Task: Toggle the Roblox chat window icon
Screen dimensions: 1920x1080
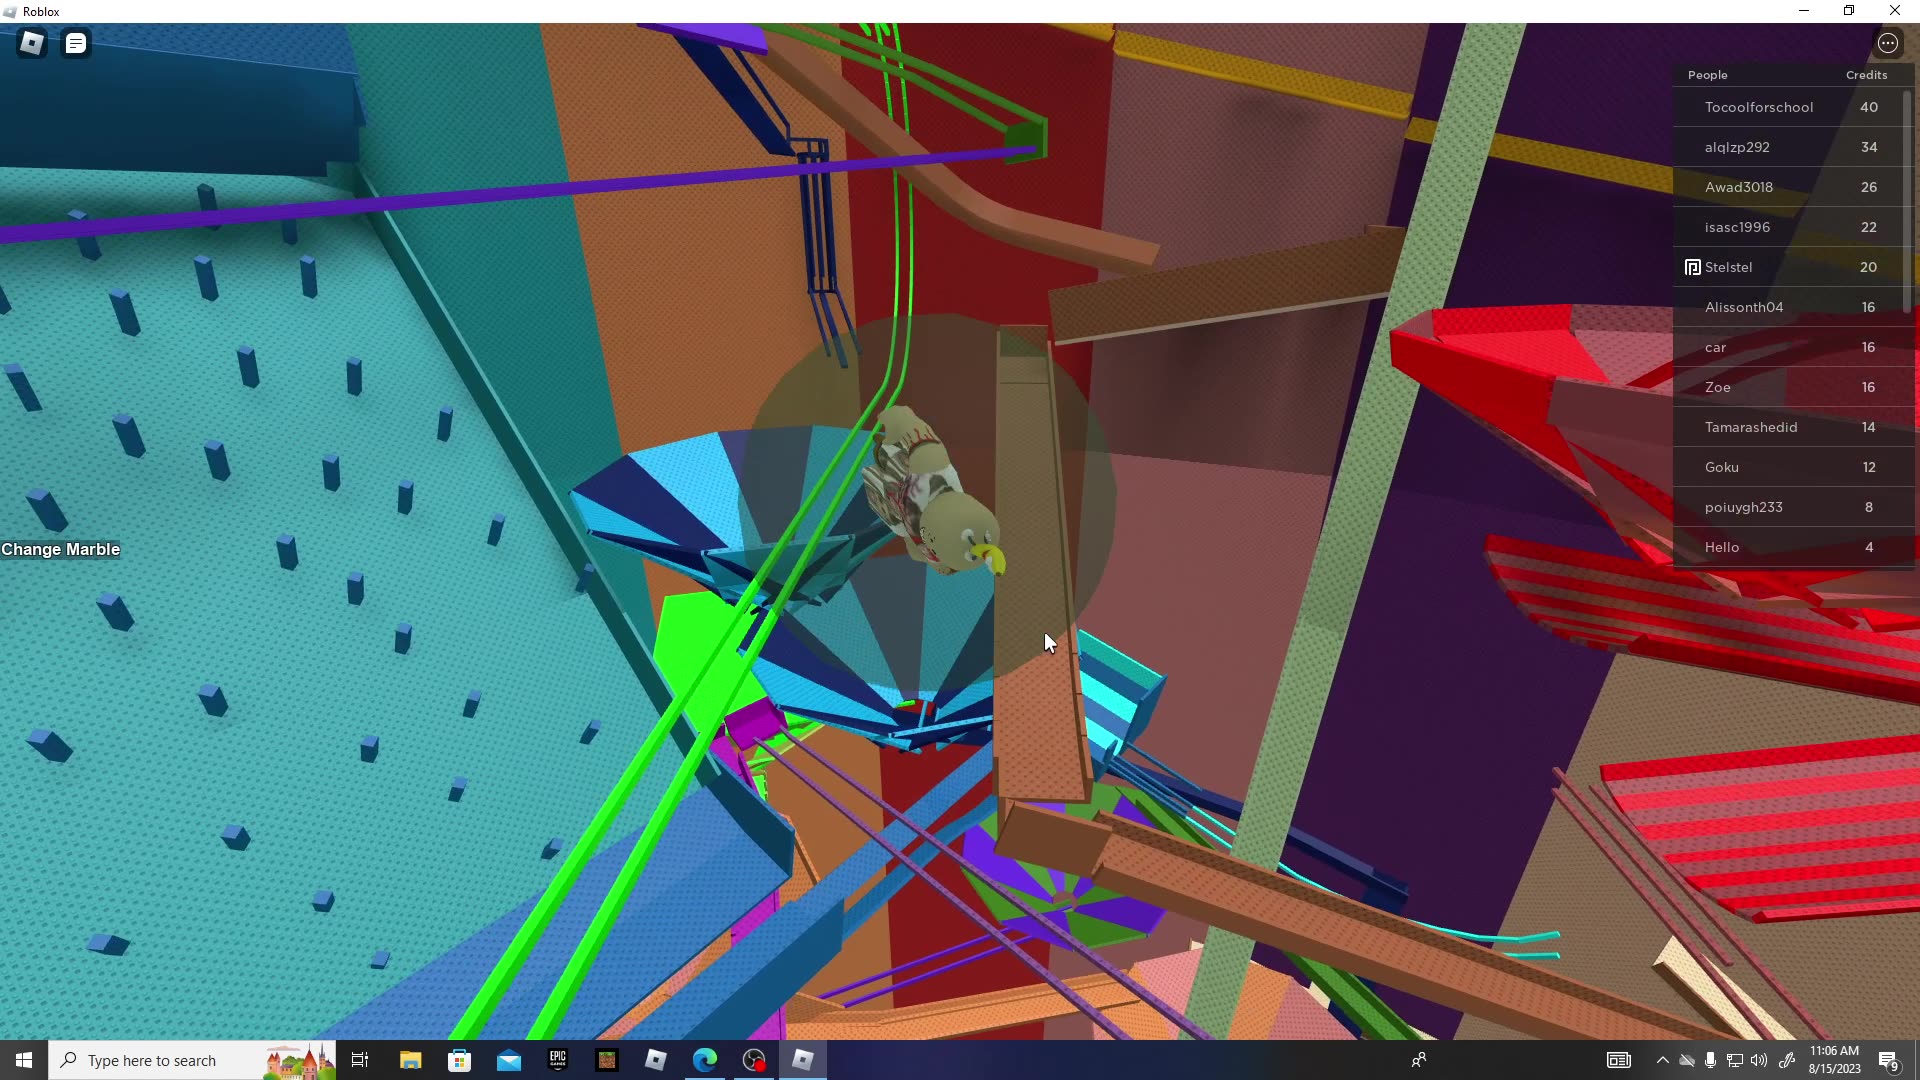Action: click(76, 43)
